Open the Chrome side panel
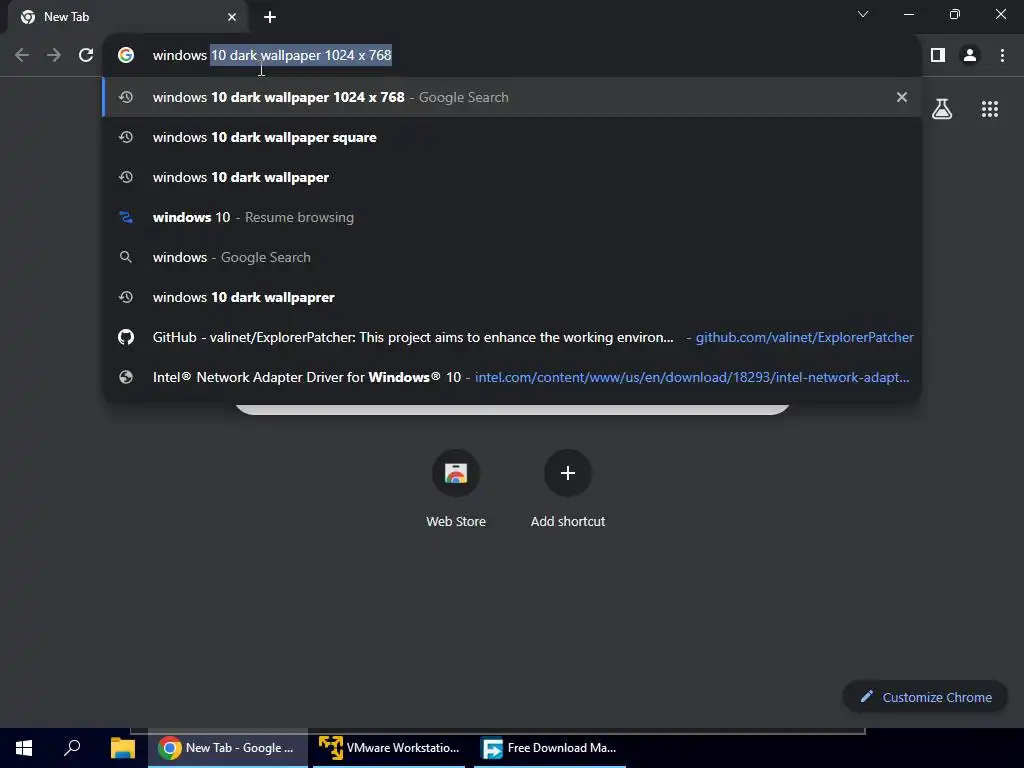 point(938,56)
